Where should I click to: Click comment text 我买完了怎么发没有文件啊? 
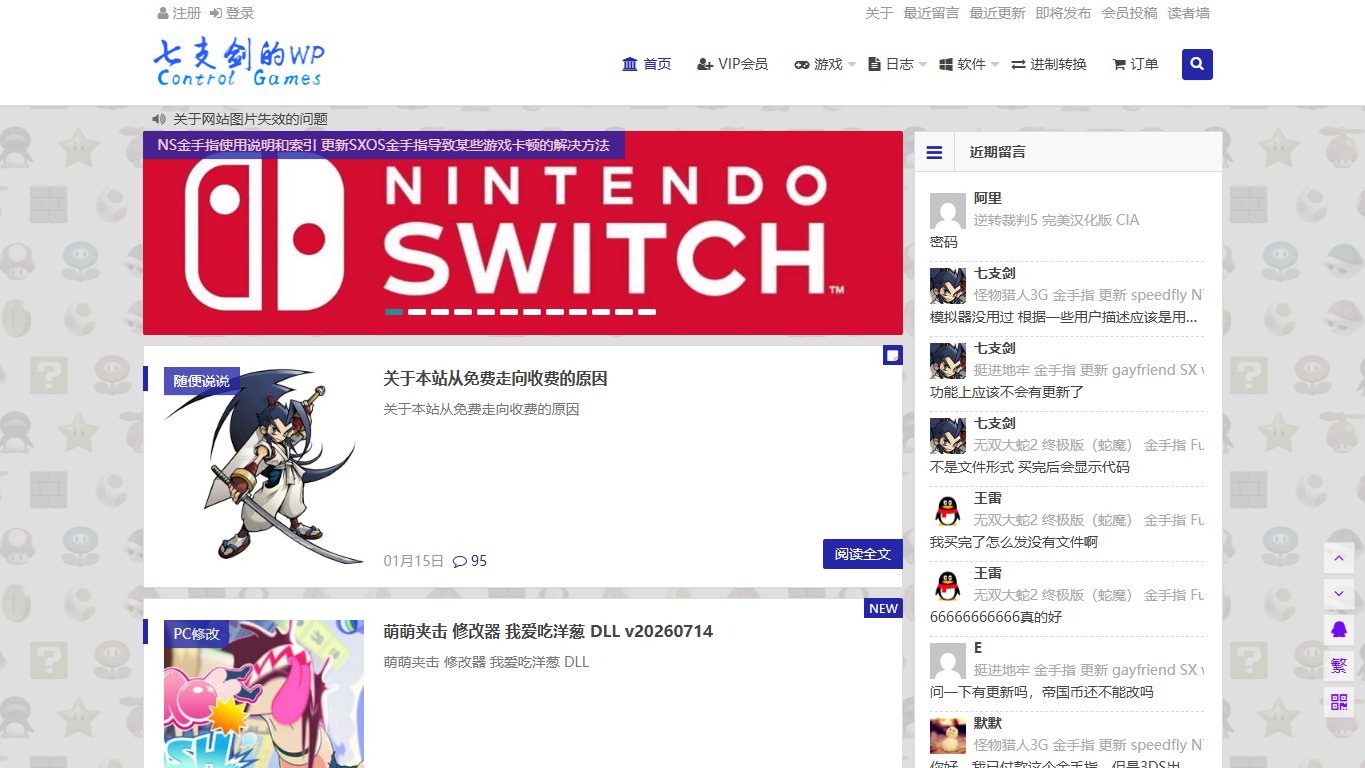(1014, 542)
